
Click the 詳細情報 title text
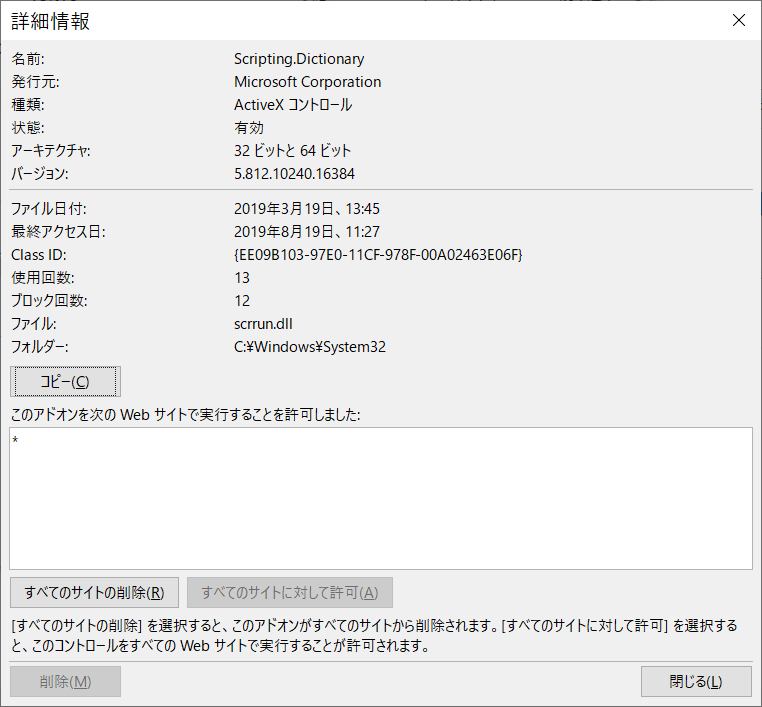50,21
